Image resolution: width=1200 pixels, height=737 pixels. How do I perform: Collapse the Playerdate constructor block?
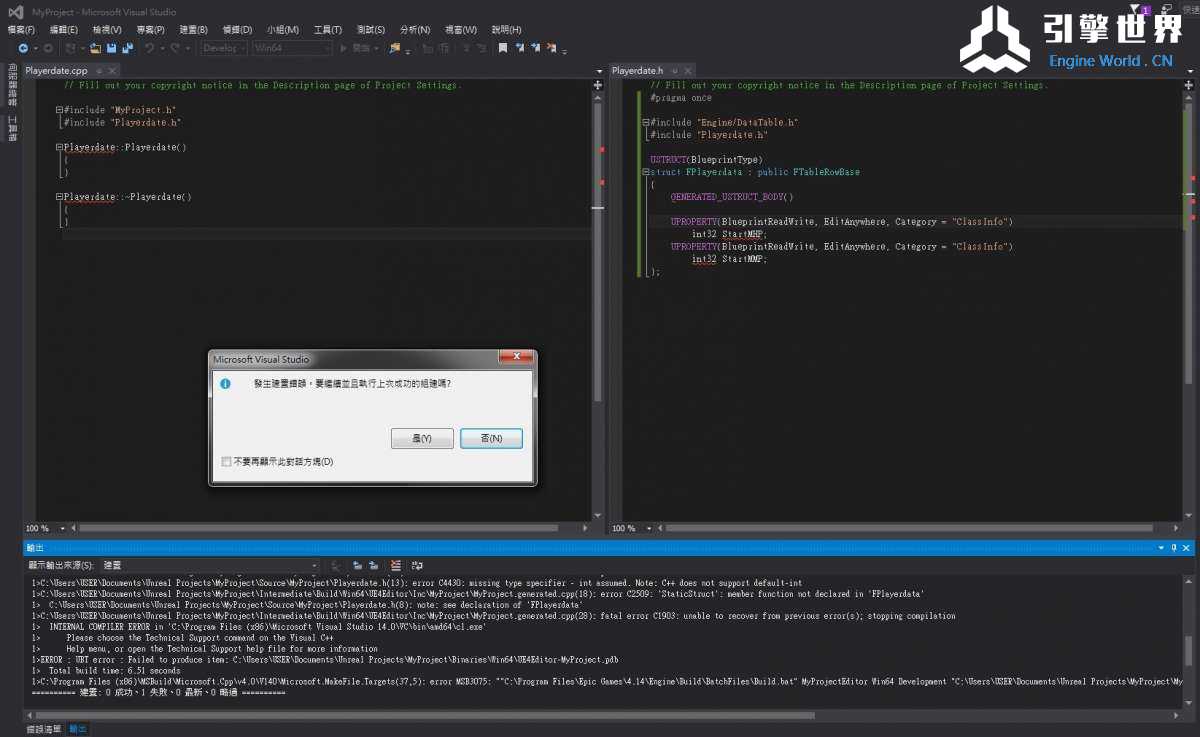pos(59,147)
